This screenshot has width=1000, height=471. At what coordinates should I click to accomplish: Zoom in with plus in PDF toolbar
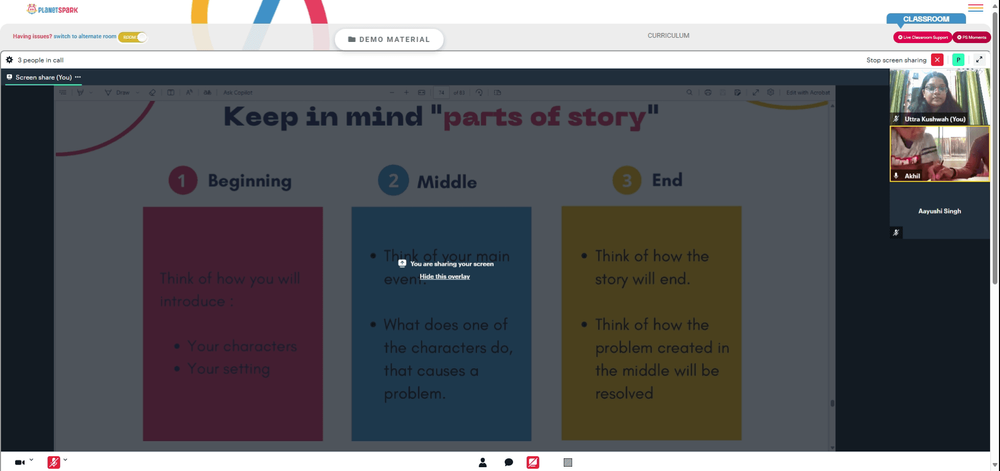click(x=406, y=92)
